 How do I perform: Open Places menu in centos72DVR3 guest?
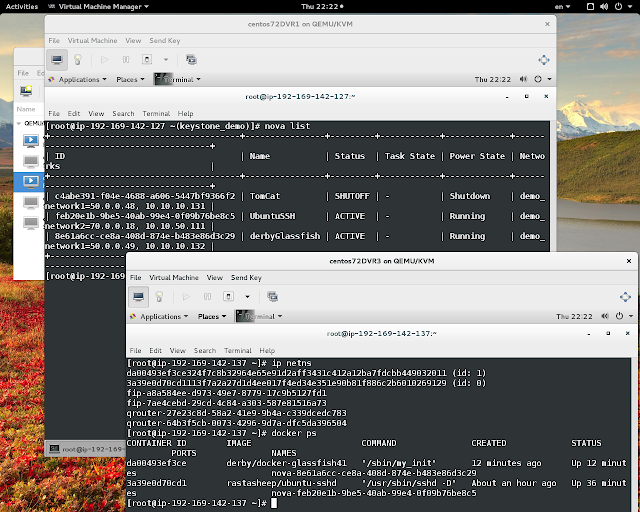click(x=212, y=316)
